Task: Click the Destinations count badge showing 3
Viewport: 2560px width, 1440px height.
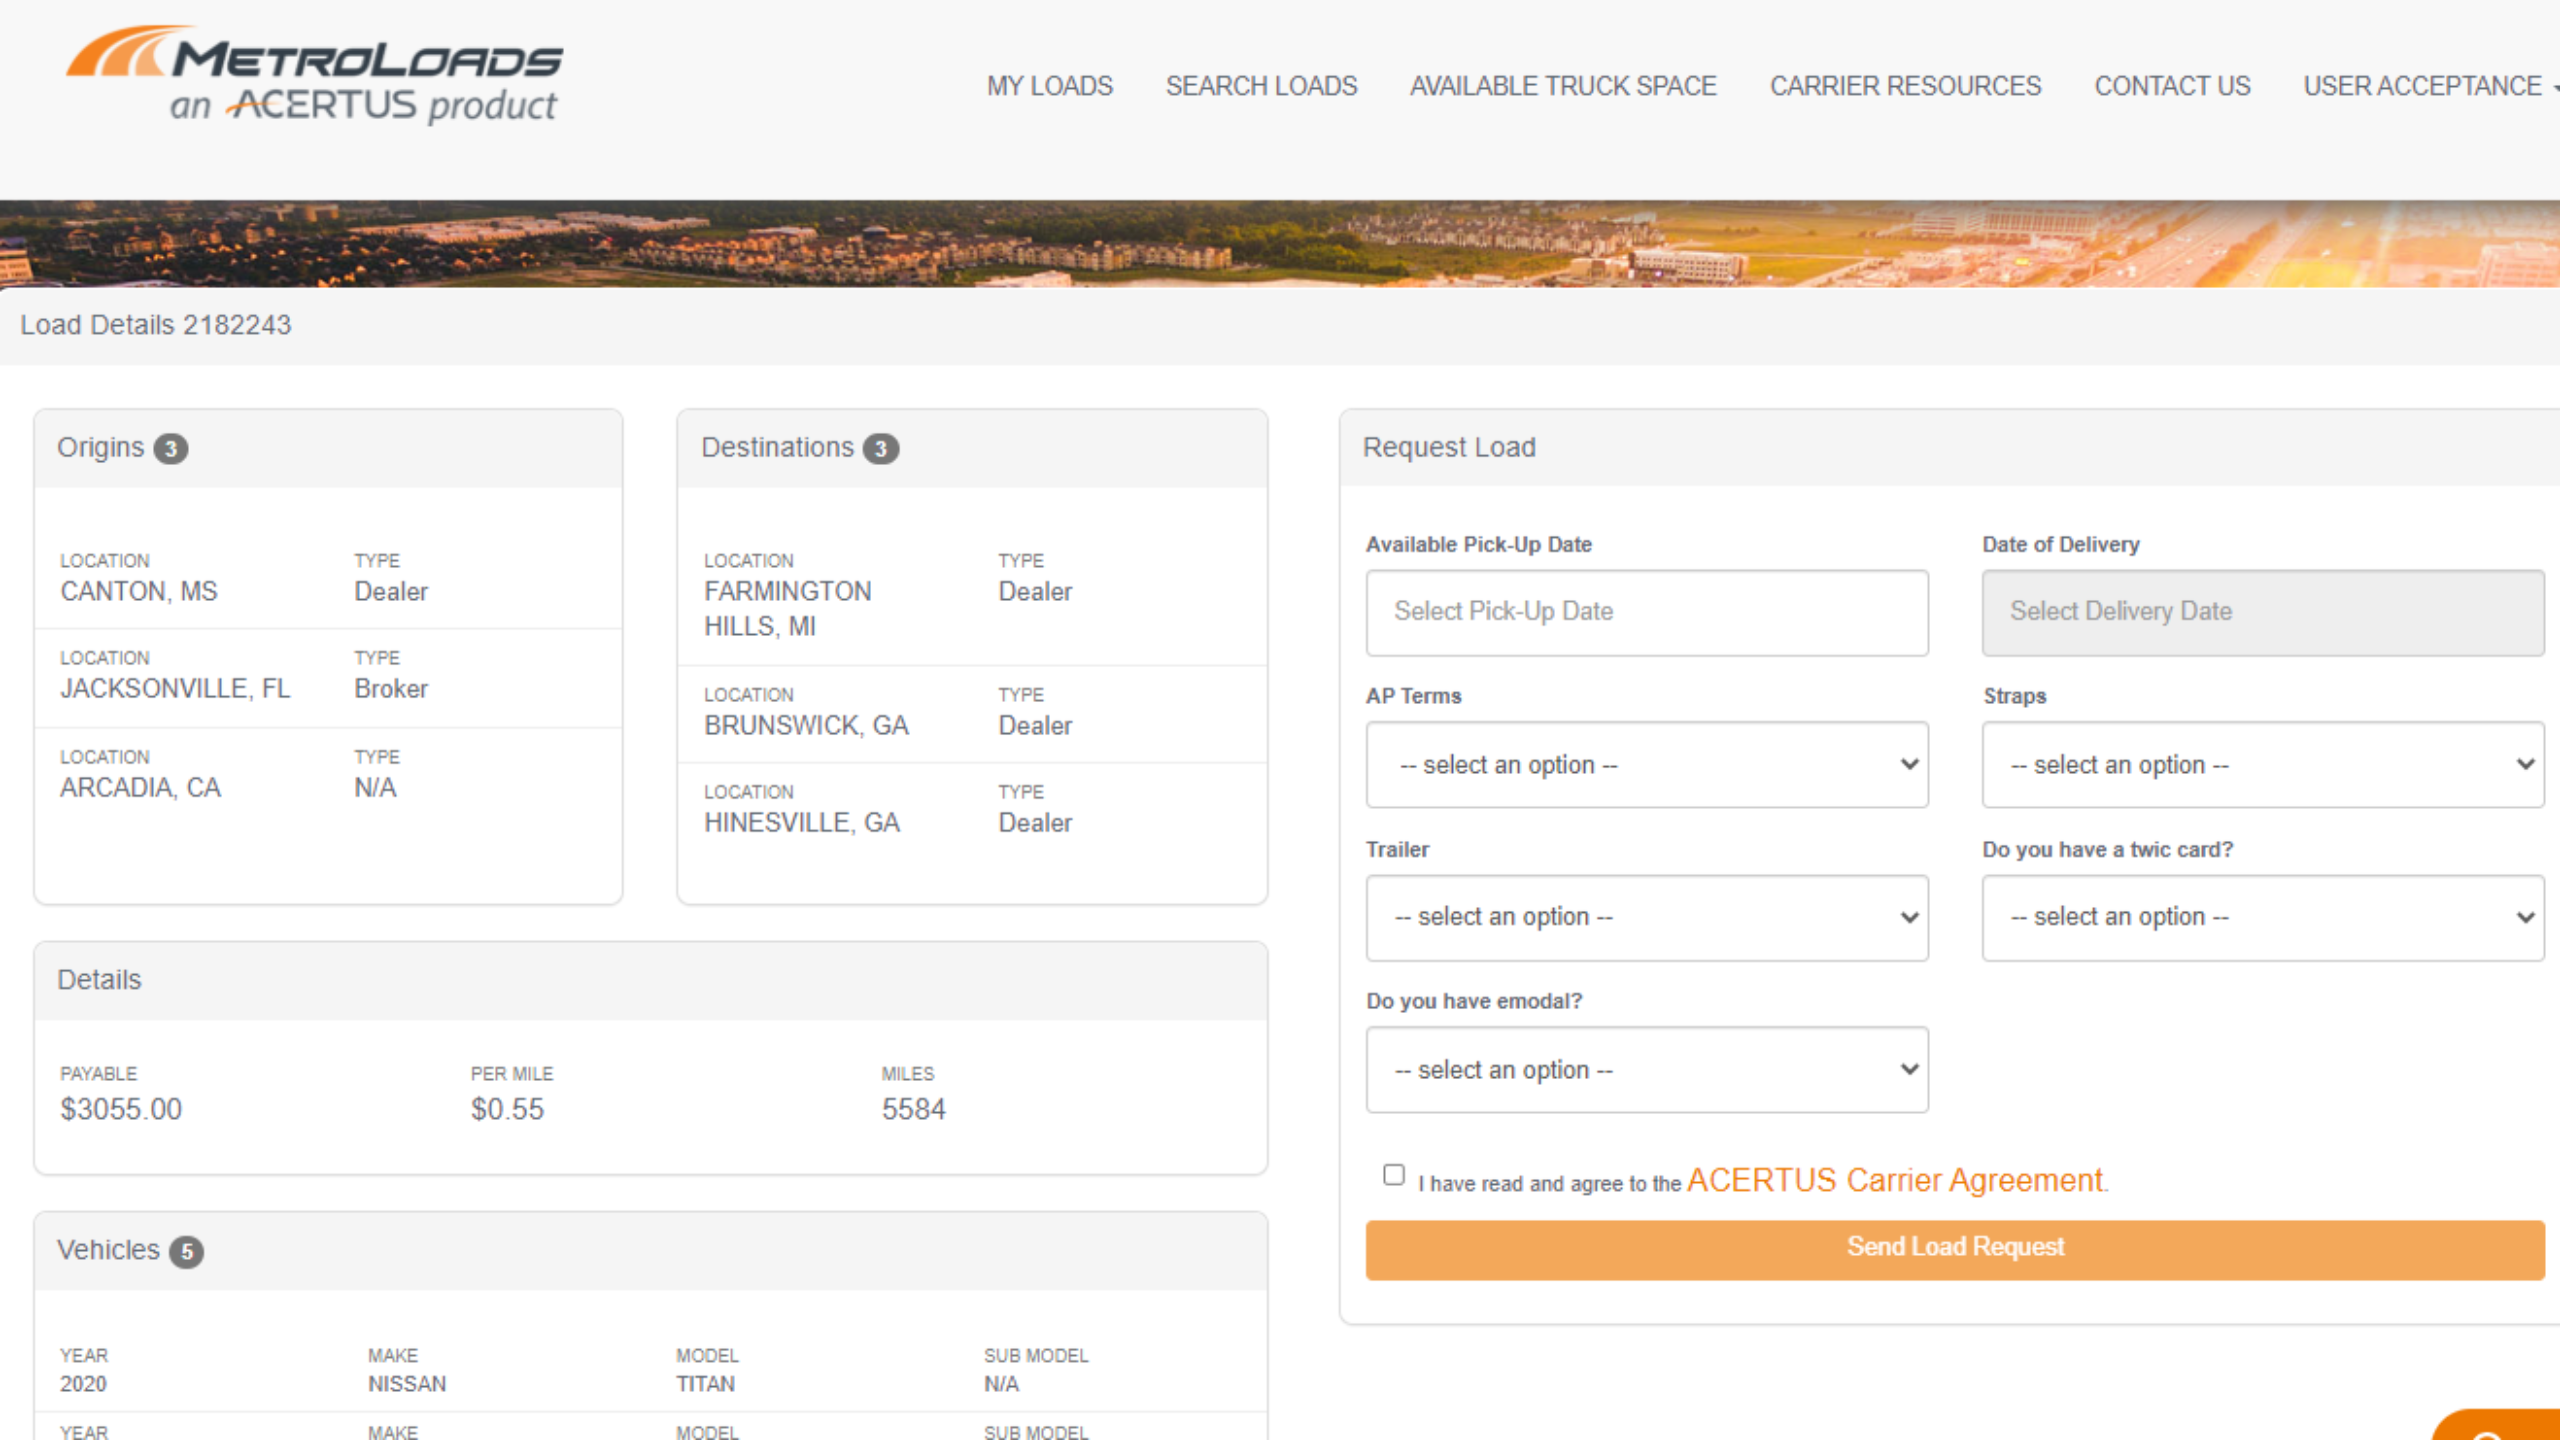Action: (880, 448)
